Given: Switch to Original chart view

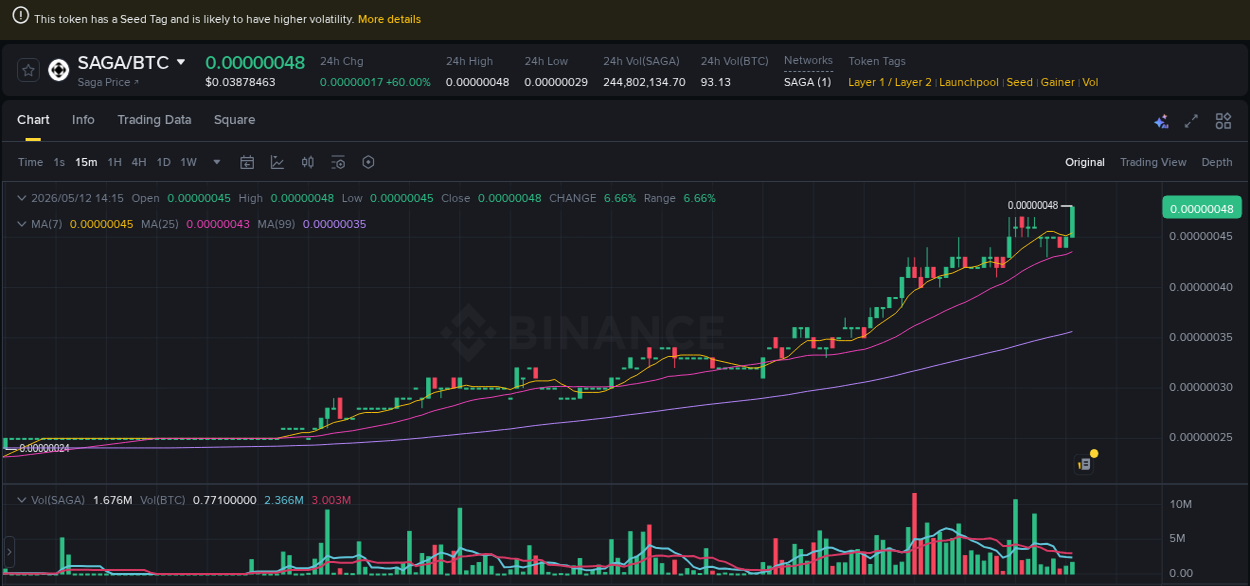Looking at the screenshot, I should click(1085, 162).
